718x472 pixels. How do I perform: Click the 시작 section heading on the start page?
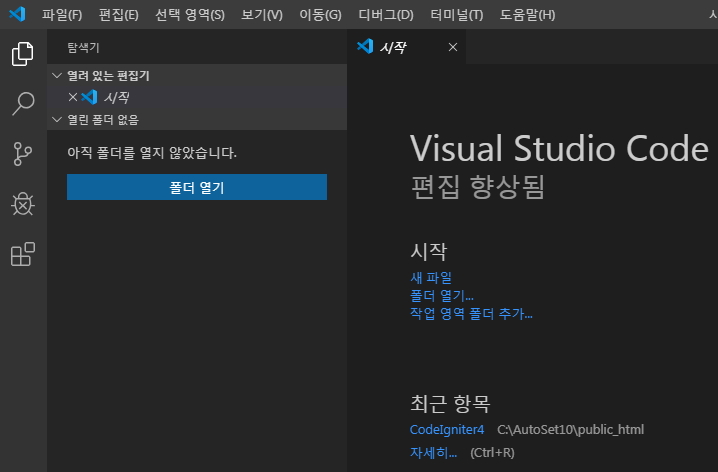(x=428, y=251)
